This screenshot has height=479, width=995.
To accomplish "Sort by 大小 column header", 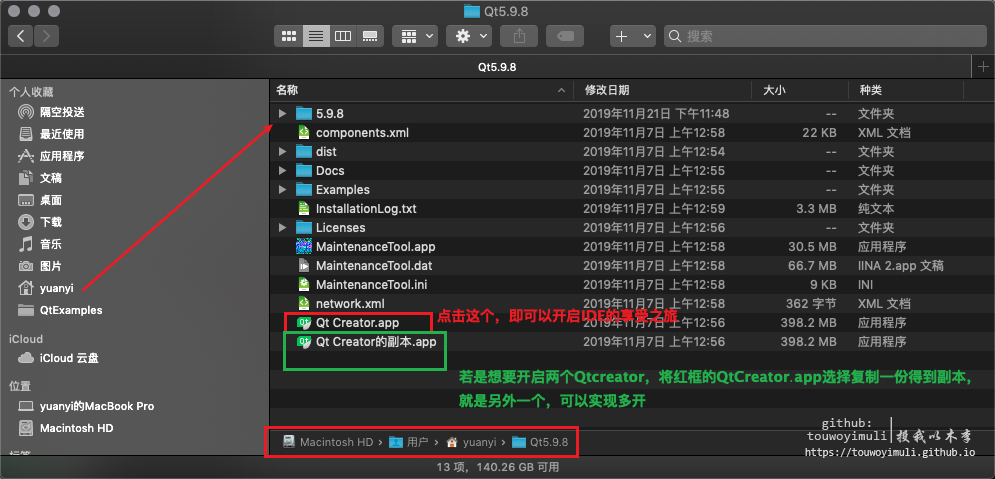I will click(800, 91).
